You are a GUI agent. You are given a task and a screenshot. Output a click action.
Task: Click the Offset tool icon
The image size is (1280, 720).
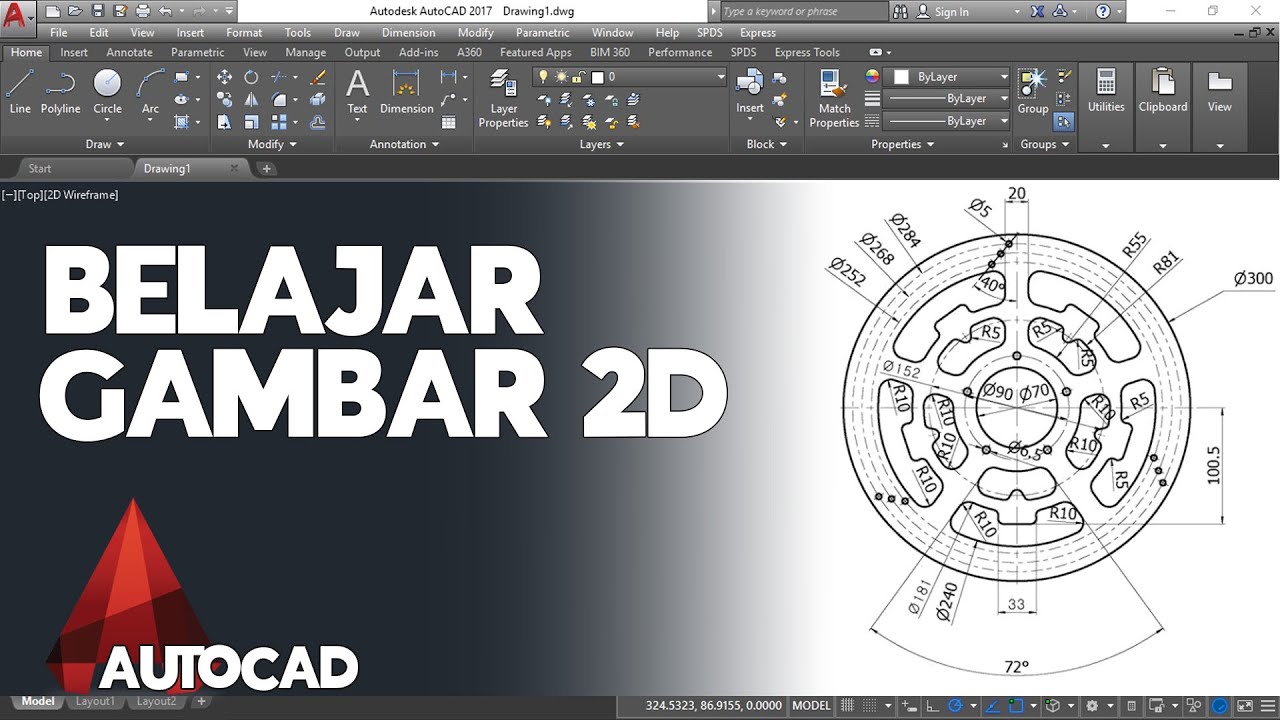click(x=318, y=122)
